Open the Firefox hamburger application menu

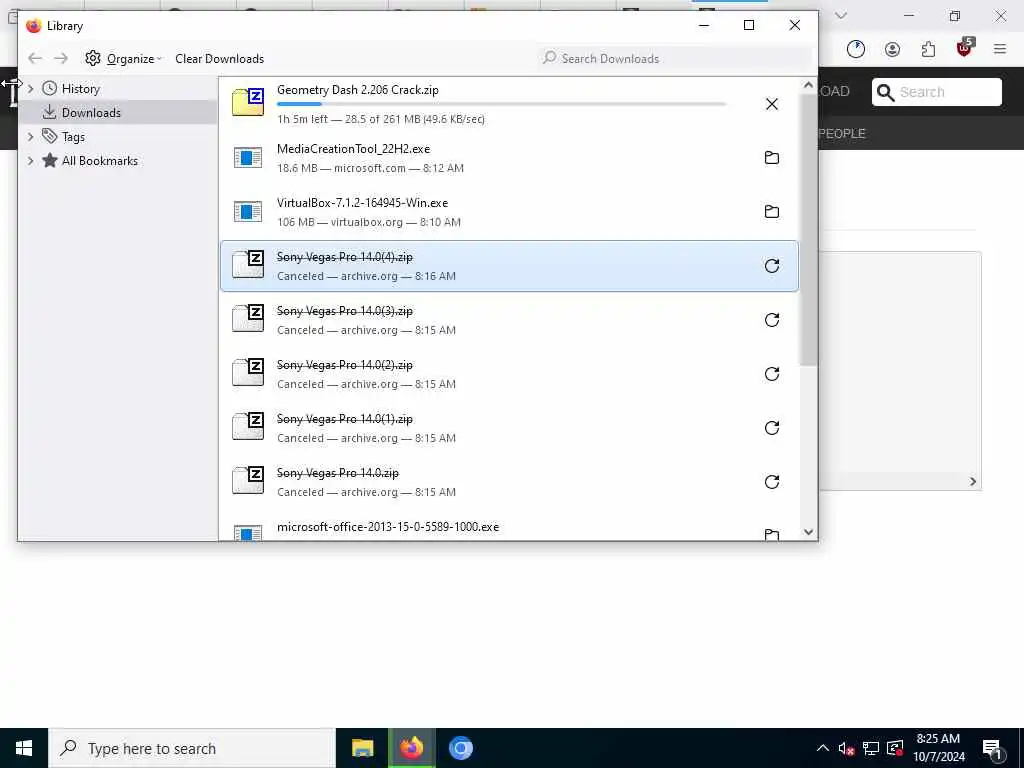coord(1000,49)
